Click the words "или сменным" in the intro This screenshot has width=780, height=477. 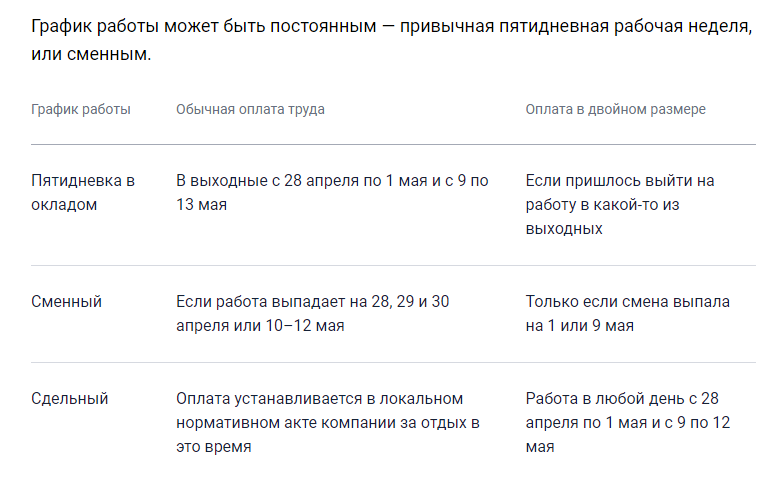click(x=90, y=54)
